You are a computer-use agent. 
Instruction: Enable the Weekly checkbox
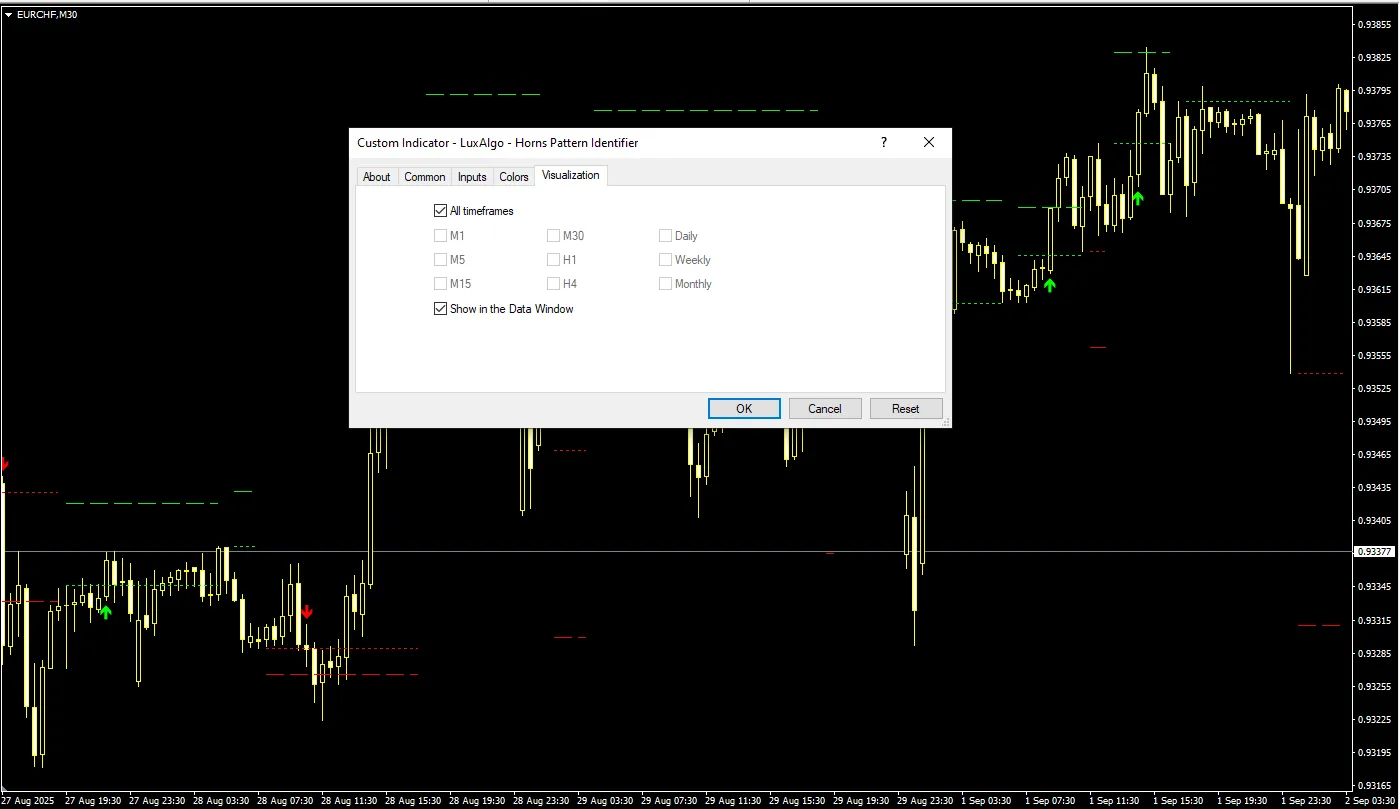click(x=665, y=259)
